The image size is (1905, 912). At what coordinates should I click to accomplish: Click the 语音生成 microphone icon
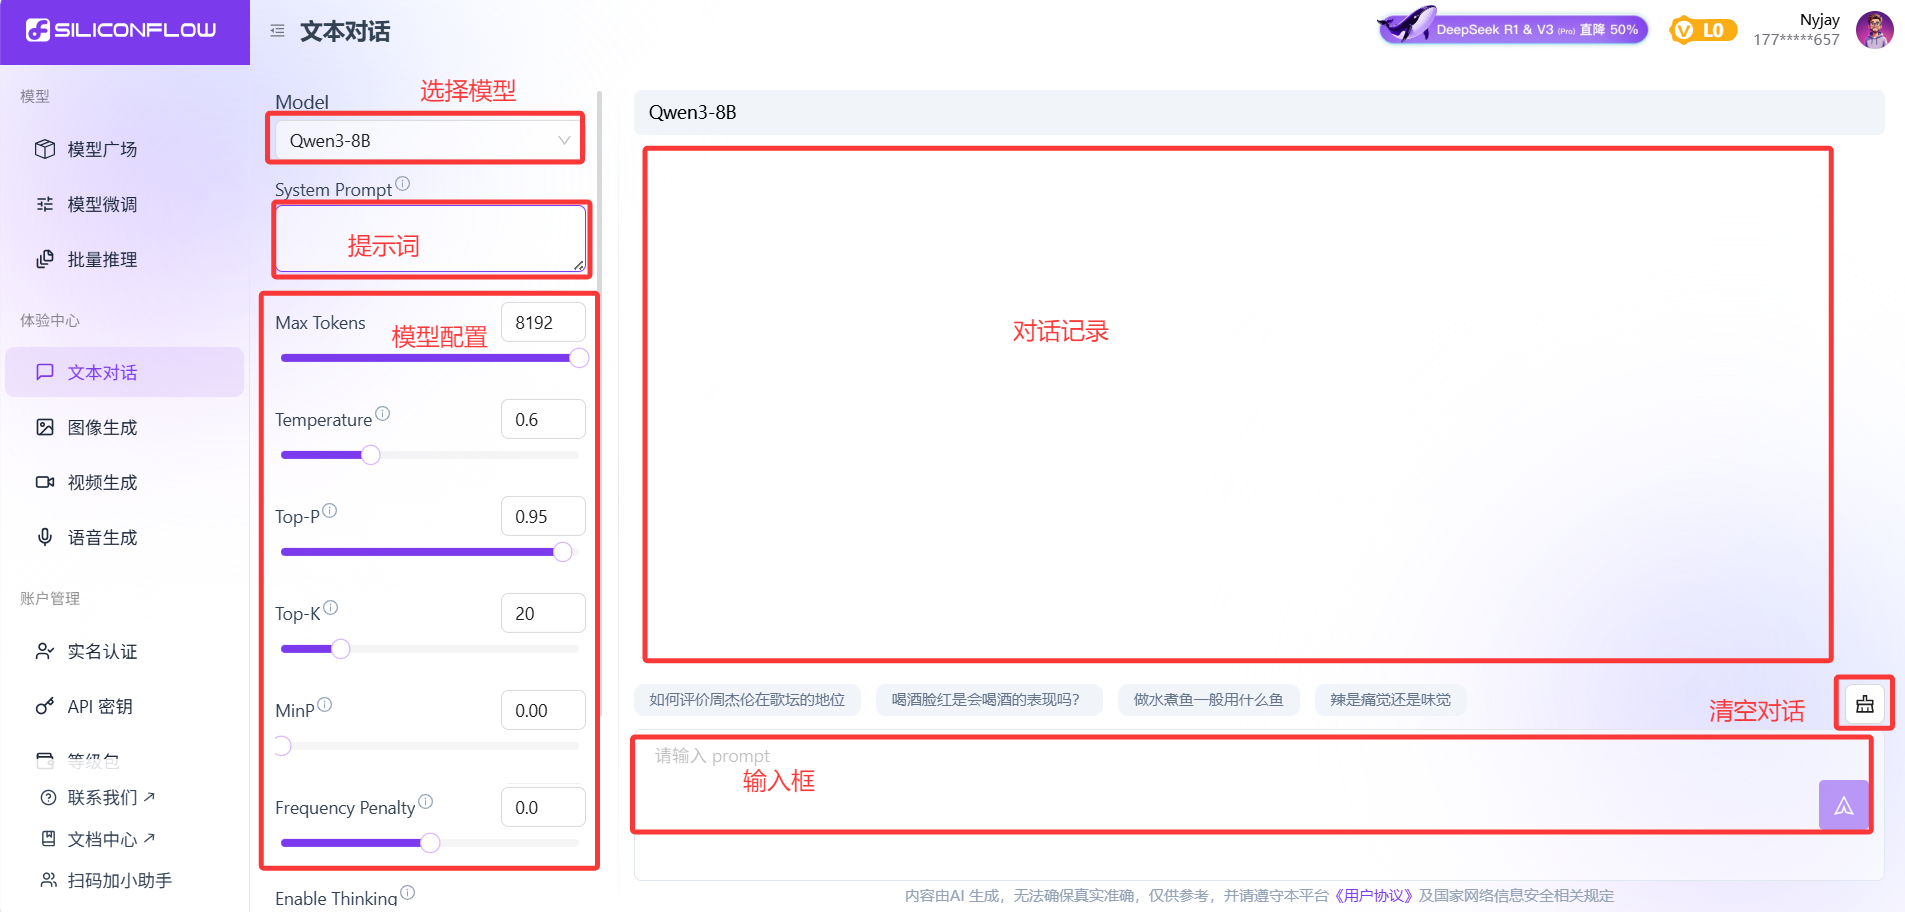click(45, 537)
